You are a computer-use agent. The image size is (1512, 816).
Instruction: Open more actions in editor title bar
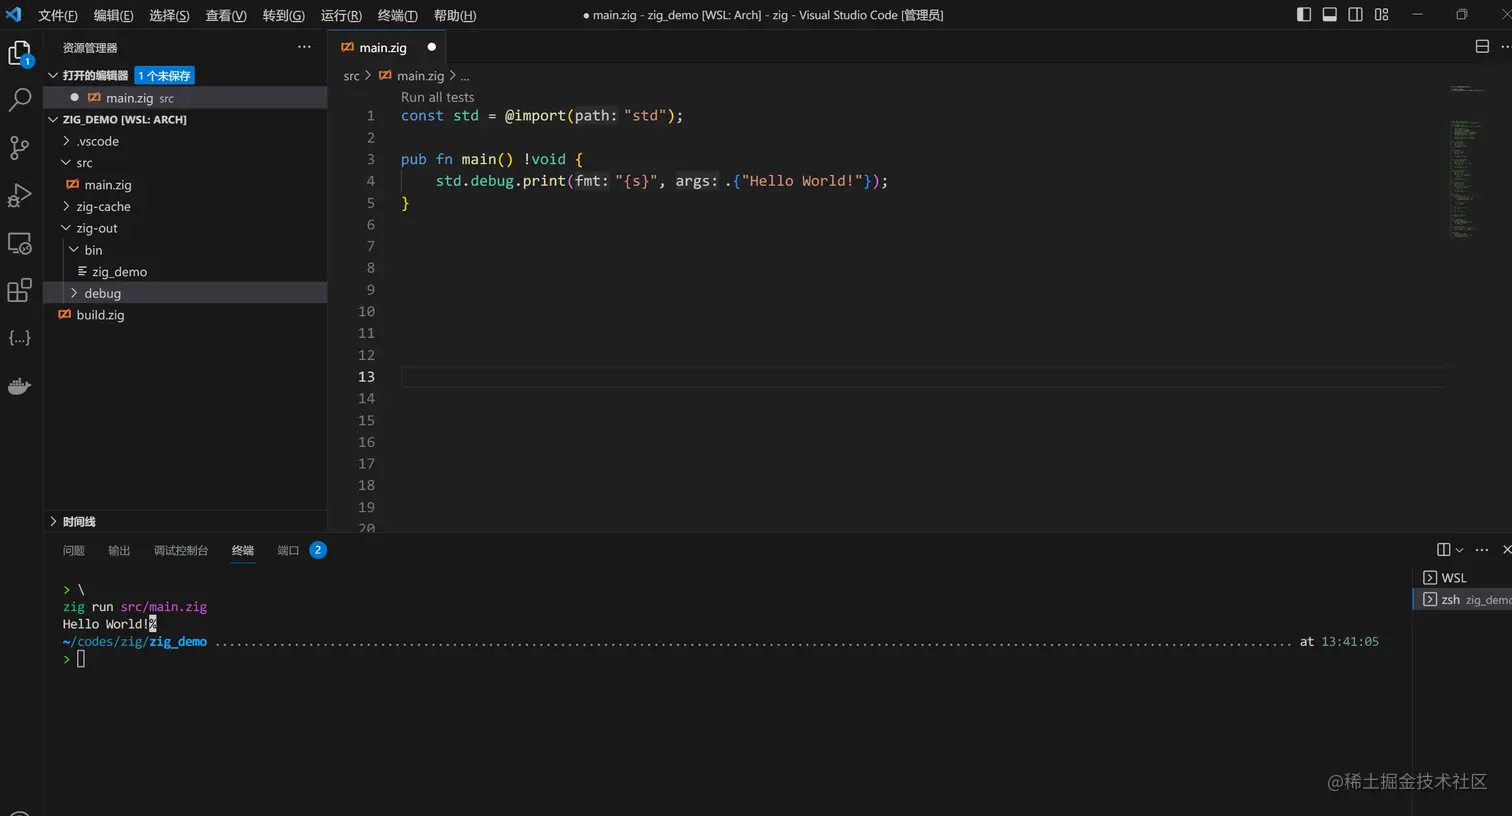(x=1506, y=47)
